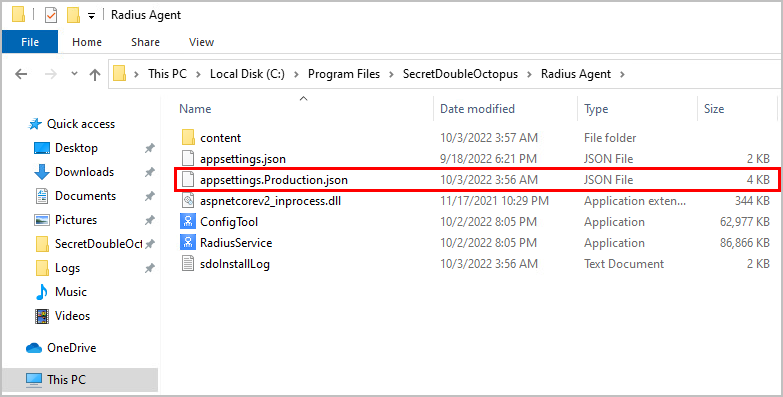This screenshot has height=397, width=783.
Task: Switch to the Share ribbon tab
Action: (145, 42)
